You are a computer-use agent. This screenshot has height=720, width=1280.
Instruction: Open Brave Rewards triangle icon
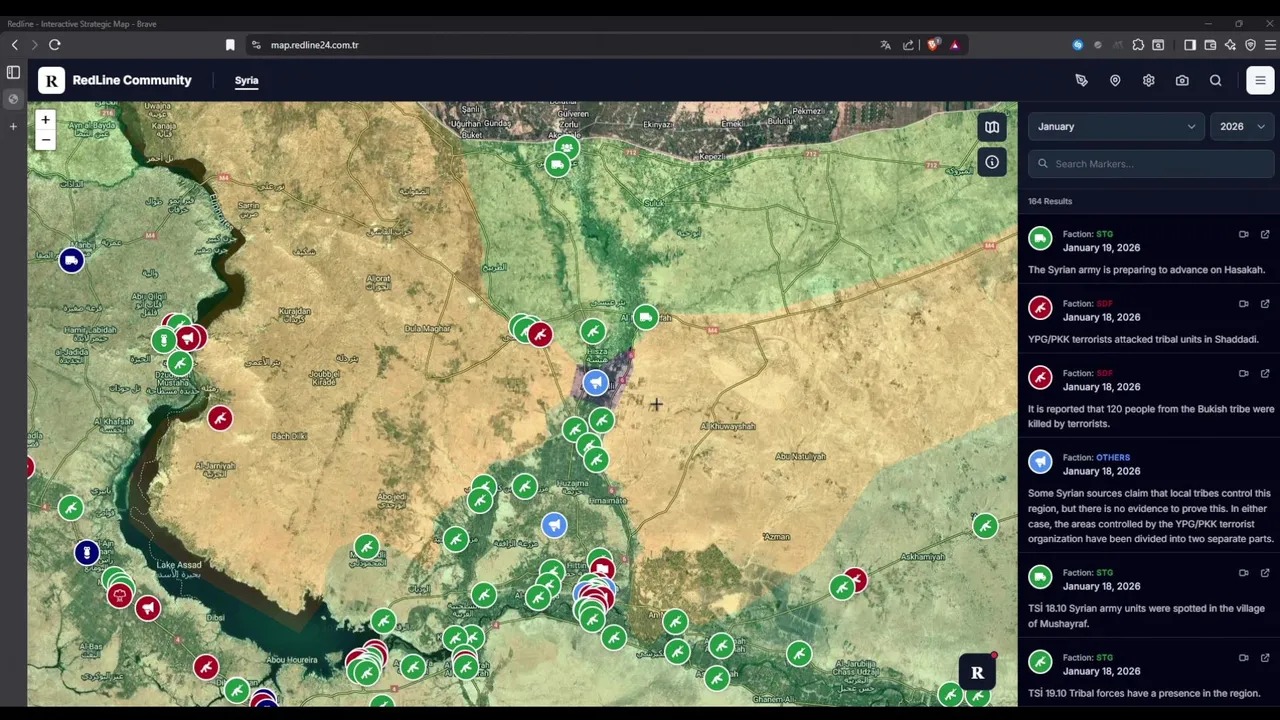[955, 45]
